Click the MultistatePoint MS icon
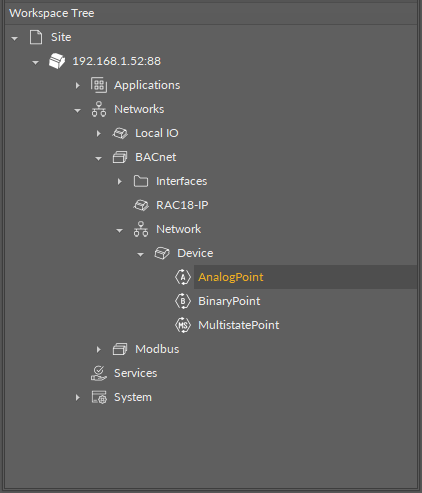The height and width of the screenshot is (493, 422). tap(183, 325)
